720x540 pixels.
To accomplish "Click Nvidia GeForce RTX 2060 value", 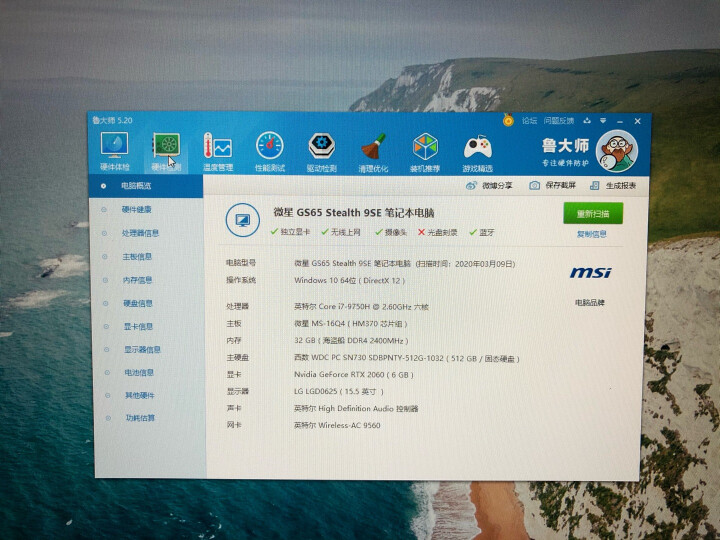I will click(354, 375).
